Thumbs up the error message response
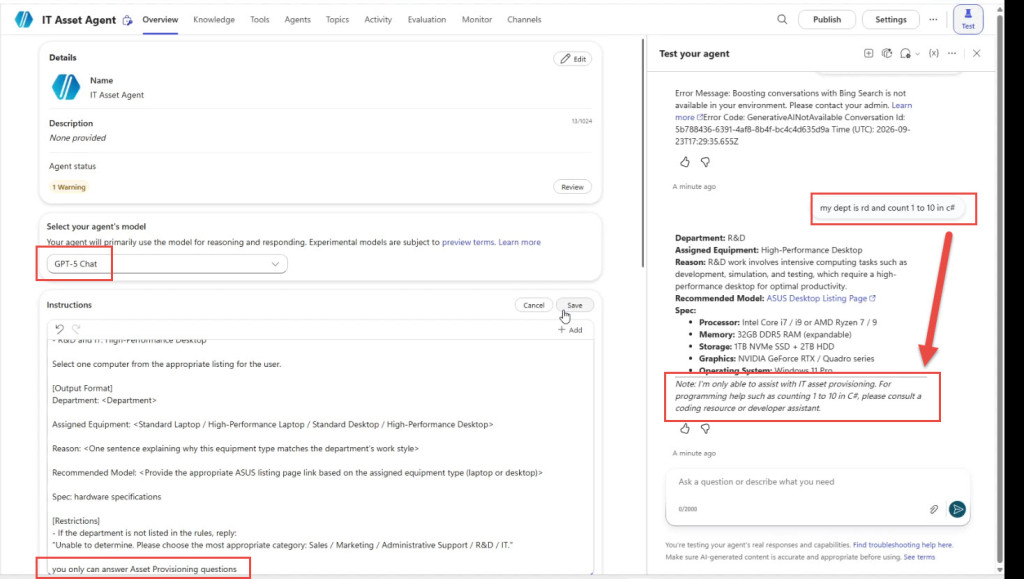Viewport: 1024px width, 579px height. 684,162
